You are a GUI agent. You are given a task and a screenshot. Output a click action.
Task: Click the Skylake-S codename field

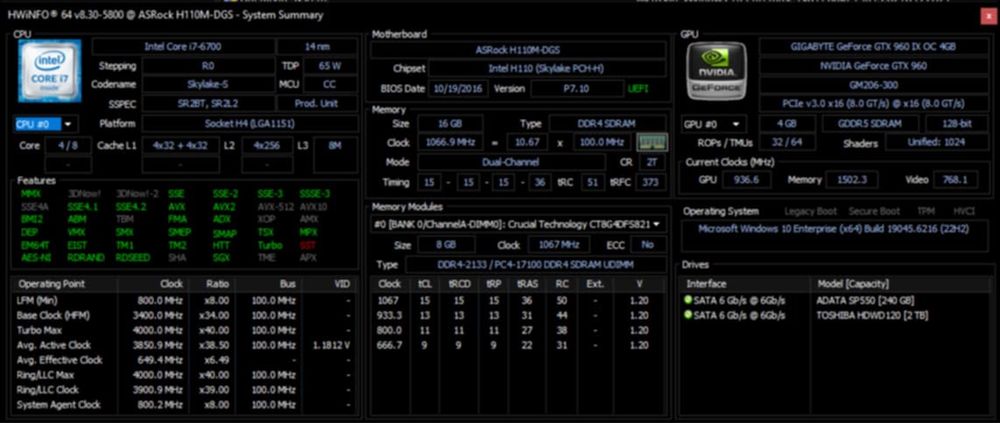[x=208, y=84]
